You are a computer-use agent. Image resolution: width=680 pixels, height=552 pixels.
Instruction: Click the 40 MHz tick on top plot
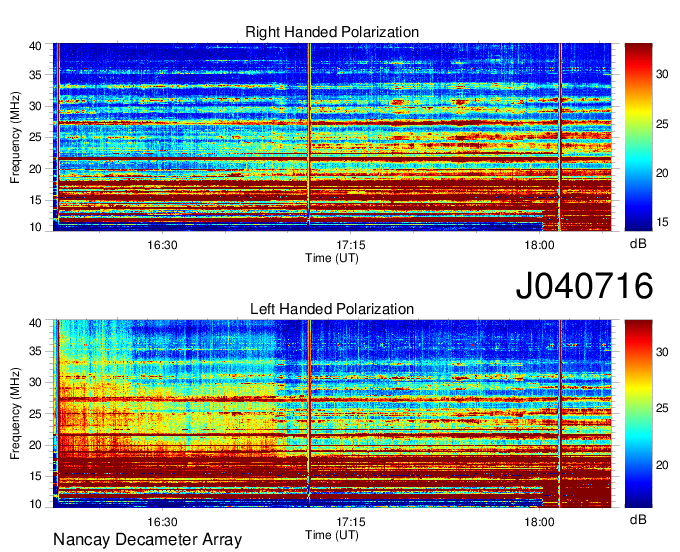[x=35, y=46]
